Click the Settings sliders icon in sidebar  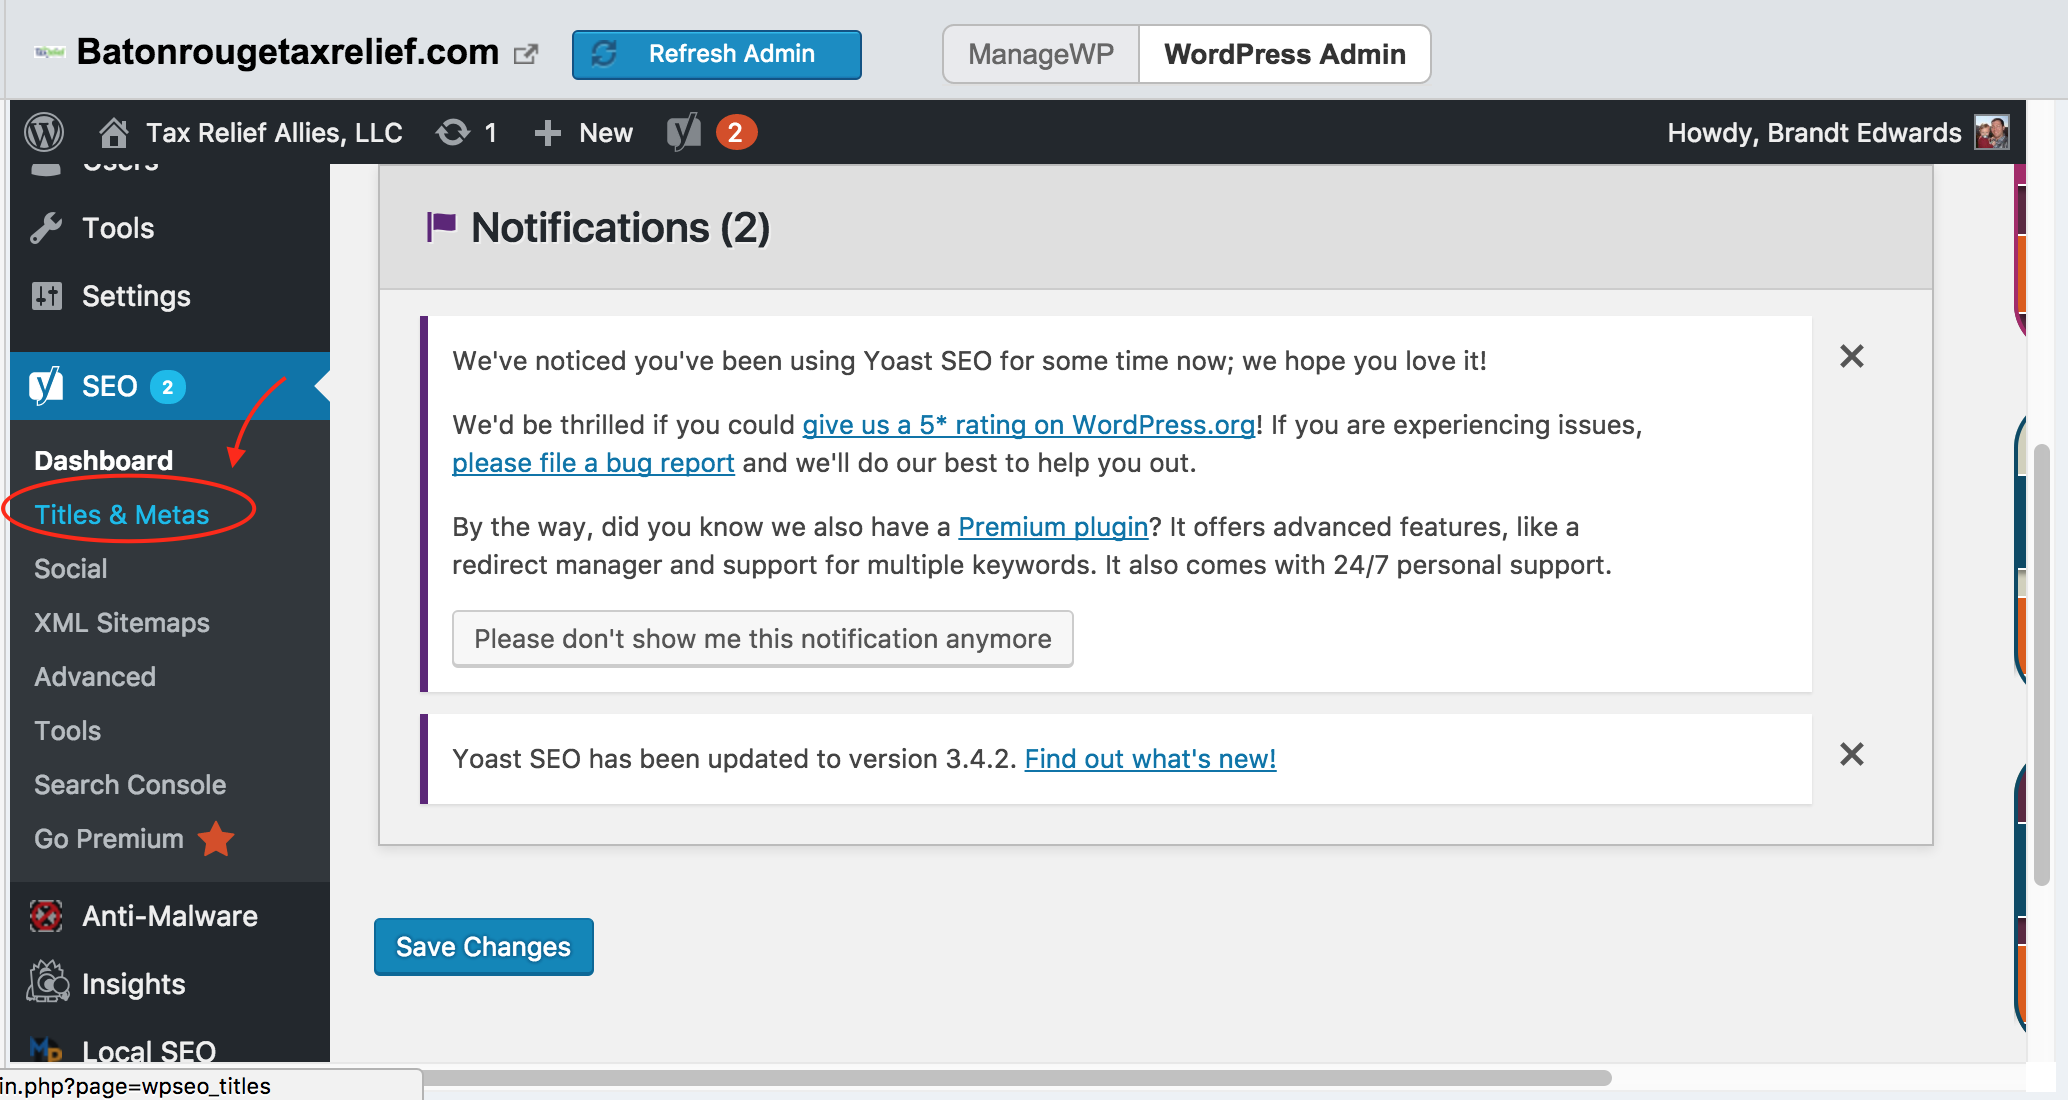(47, 296)
